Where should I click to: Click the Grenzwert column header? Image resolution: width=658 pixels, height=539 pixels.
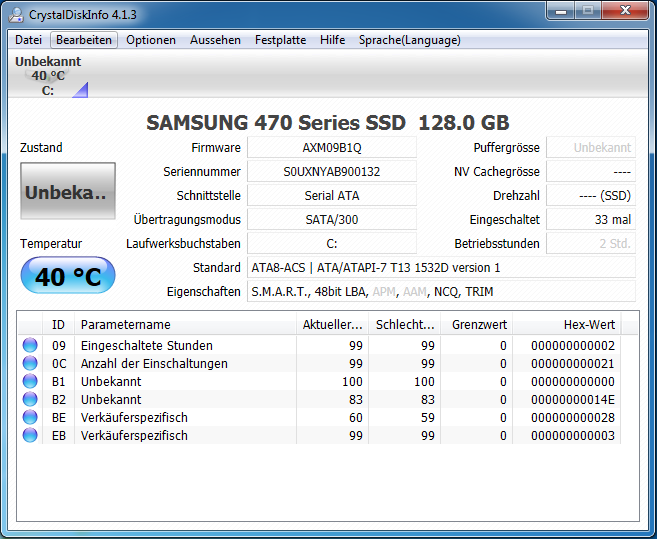point(477,324)
